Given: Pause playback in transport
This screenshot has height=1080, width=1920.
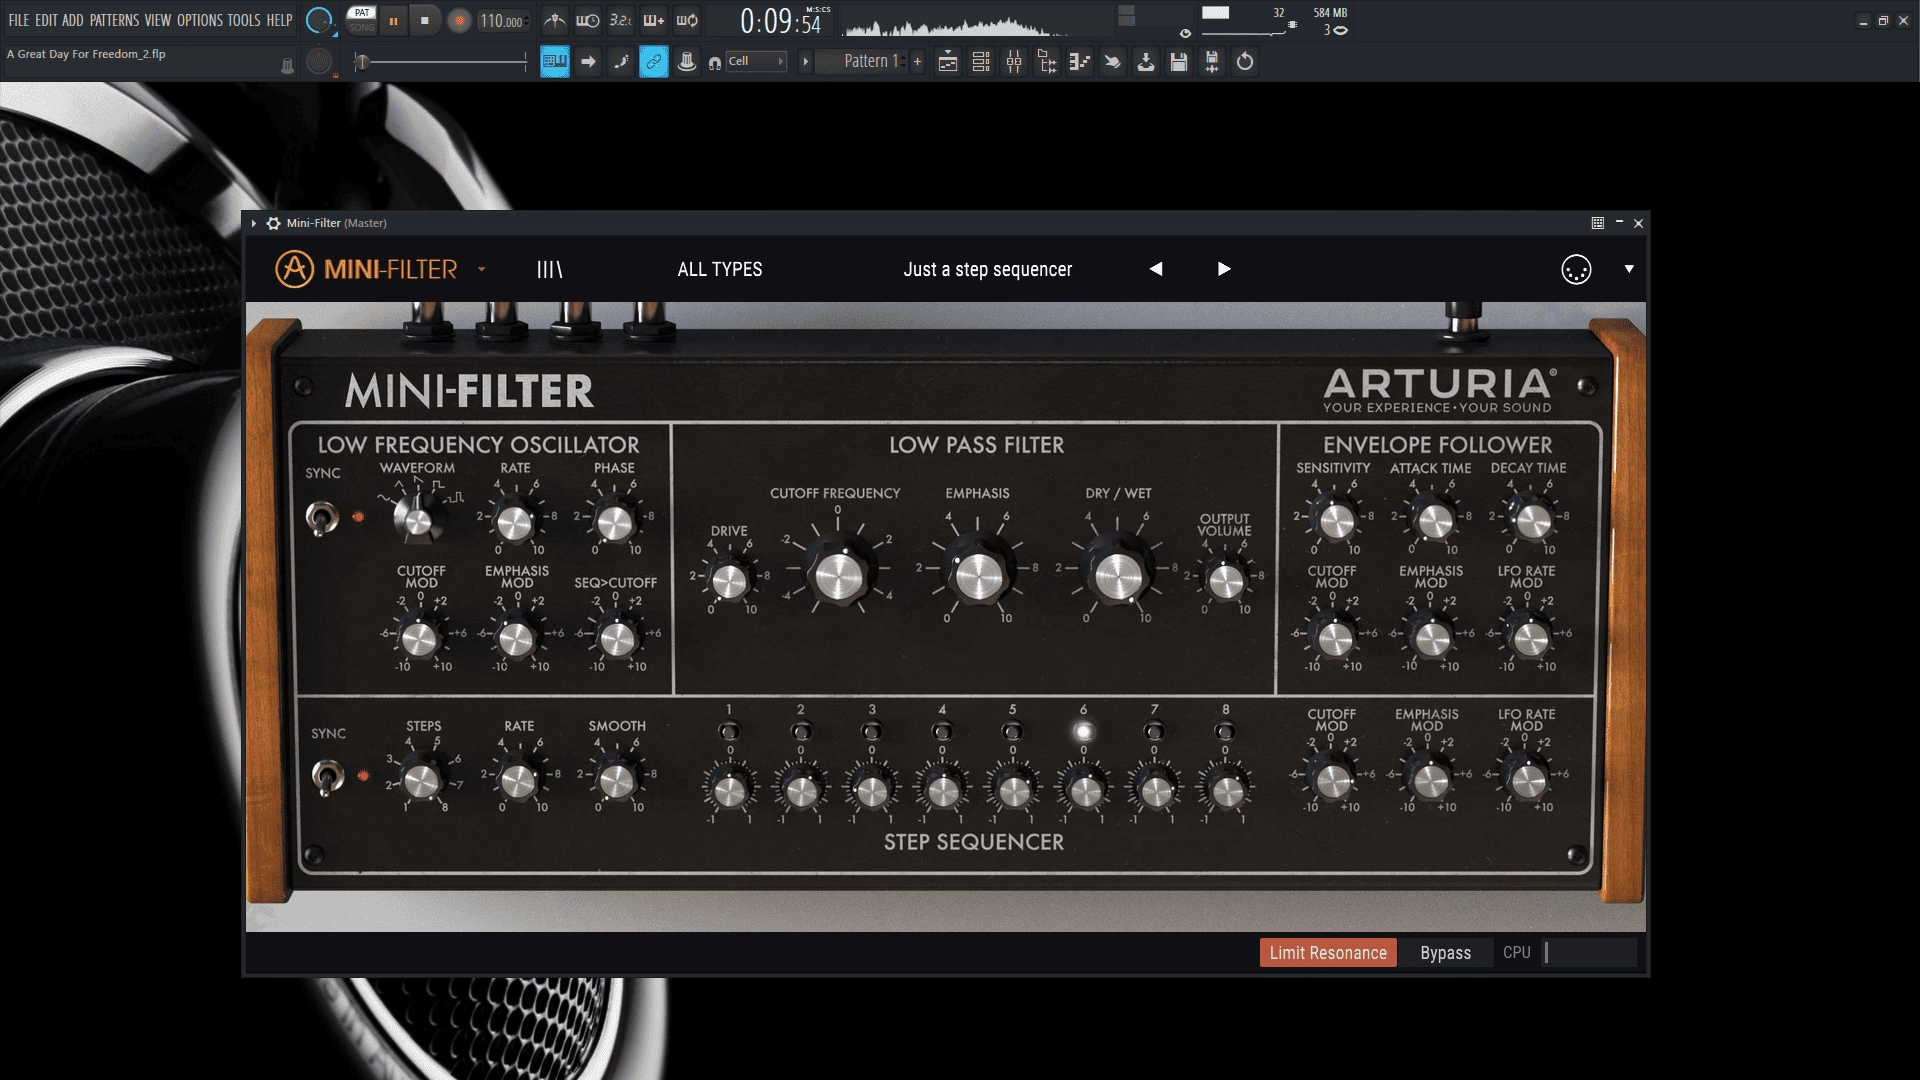Looking at the screenshot, I should [393, 21].
